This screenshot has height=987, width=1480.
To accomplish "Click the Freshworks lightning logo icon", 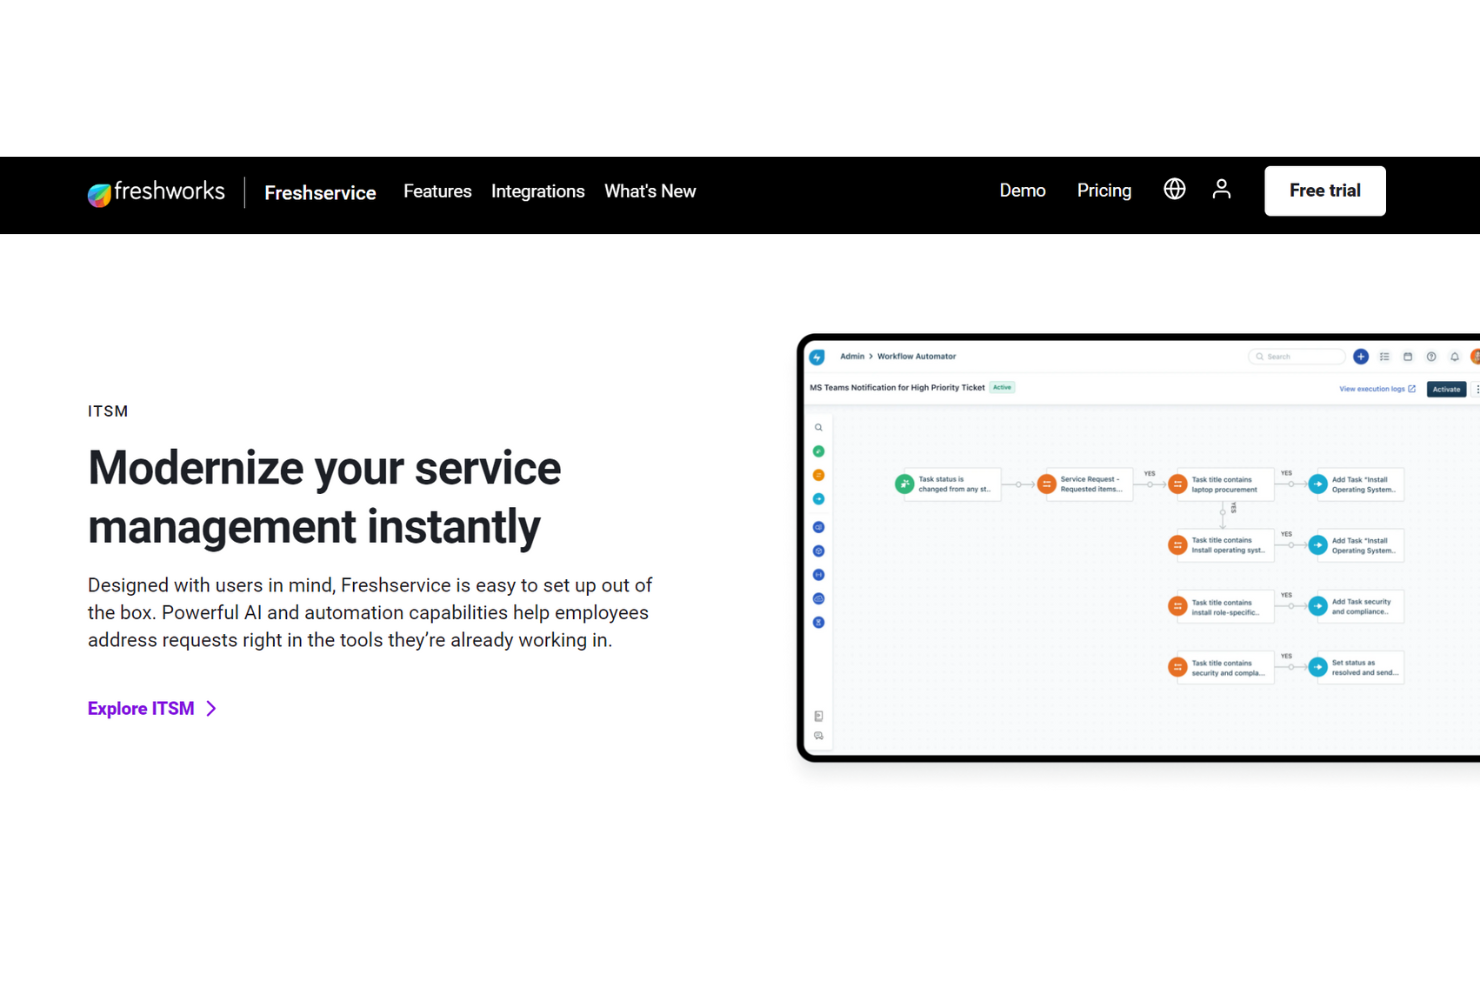I will 816,356.
